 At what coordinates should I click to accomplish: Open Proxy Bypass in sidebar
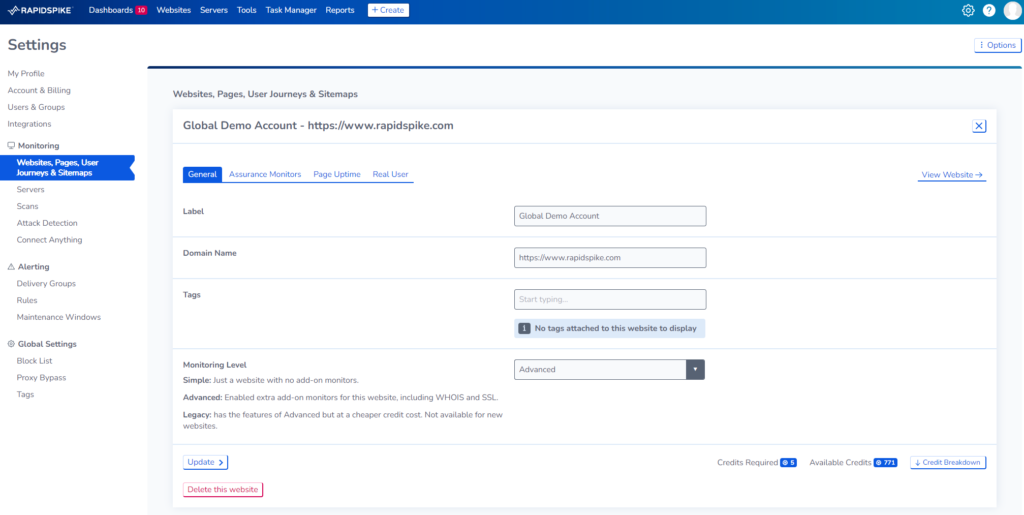pos(41,378)
